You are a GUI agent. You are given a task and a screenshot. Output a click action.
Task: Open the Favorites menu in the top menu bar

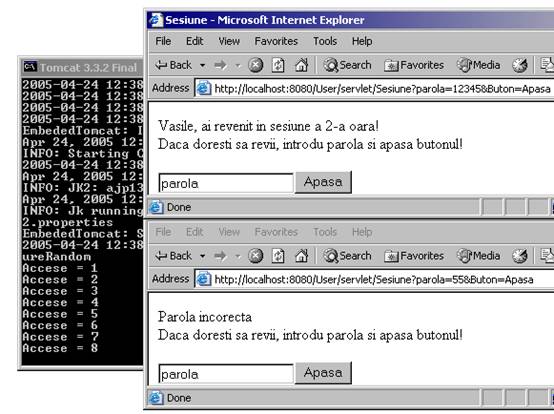click(x=276, y=41)
